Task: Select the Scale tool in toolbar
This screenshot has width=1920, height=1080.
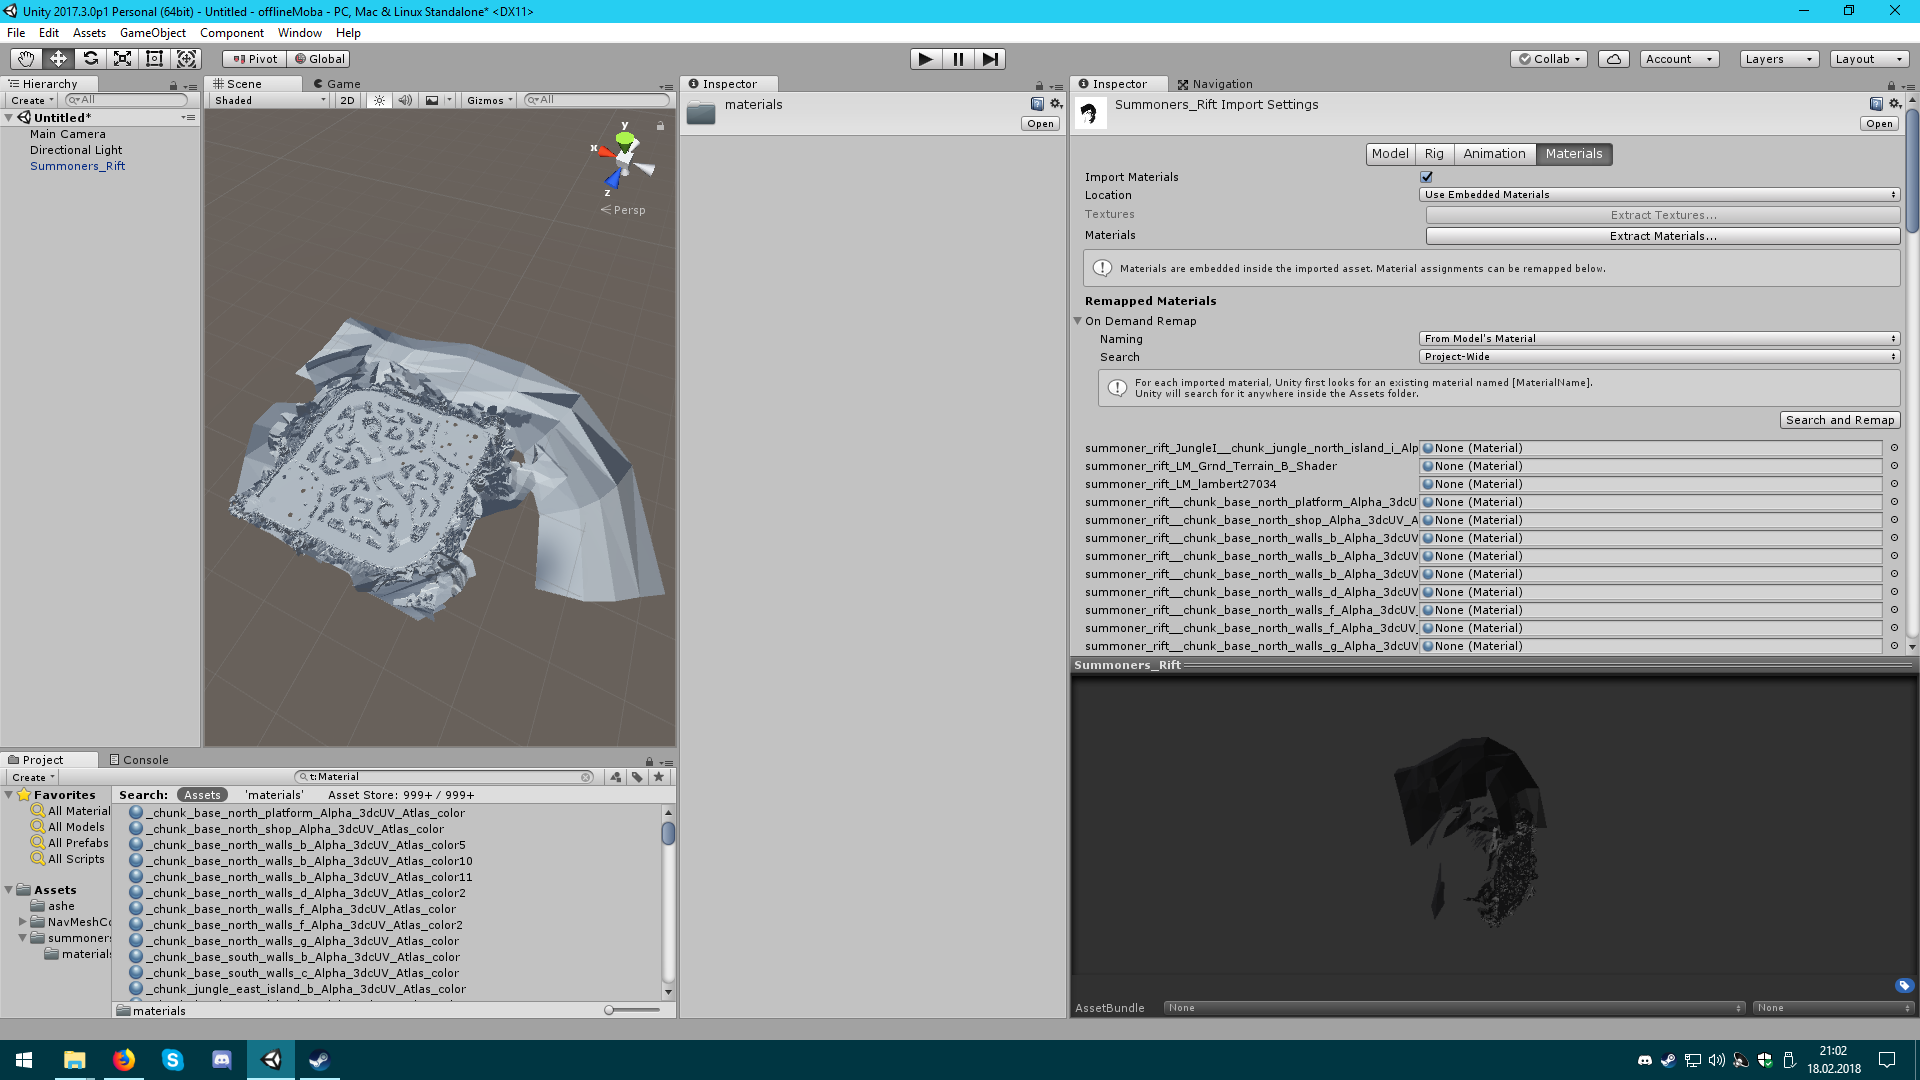Action: [122, 59]
